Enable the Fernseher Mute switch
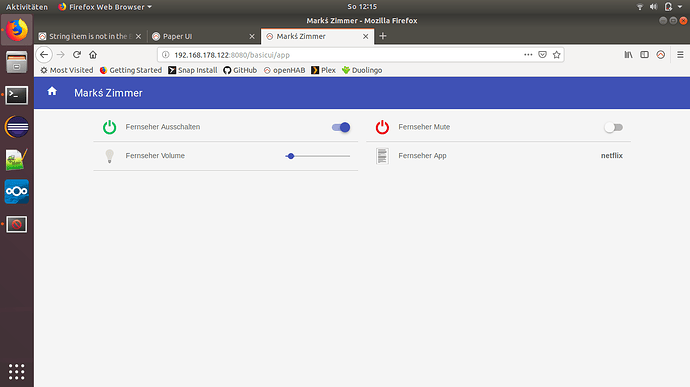This screenshot has width=690, height=387. click(x=613, y=127)
